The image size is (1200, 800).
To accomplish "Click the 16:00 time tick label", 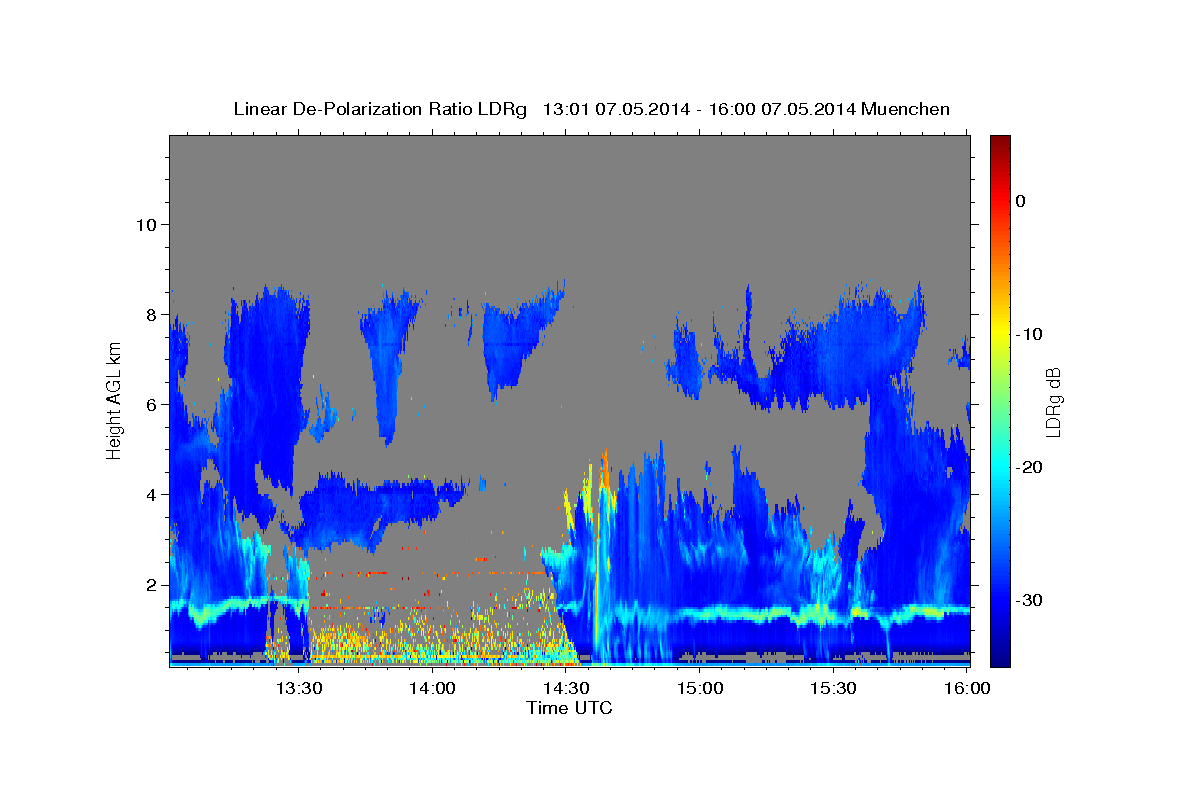I will pyautogui.click(x=966, y=689).
